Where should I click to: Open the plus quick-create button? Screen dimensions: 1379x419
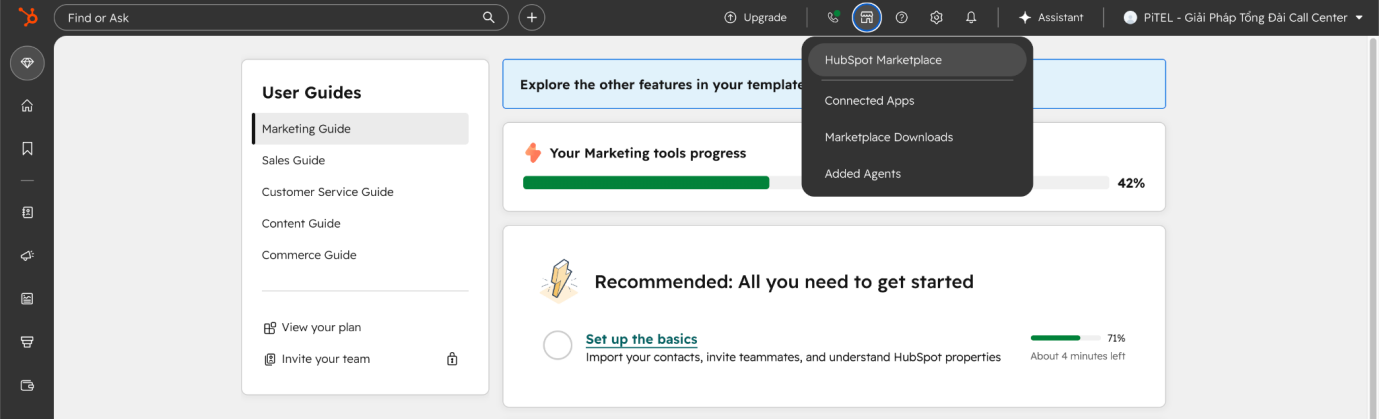pos(532,17)
